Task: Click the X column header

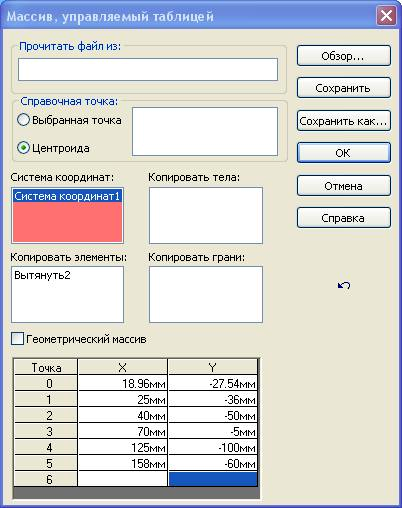Action: [x=123, y=367]
